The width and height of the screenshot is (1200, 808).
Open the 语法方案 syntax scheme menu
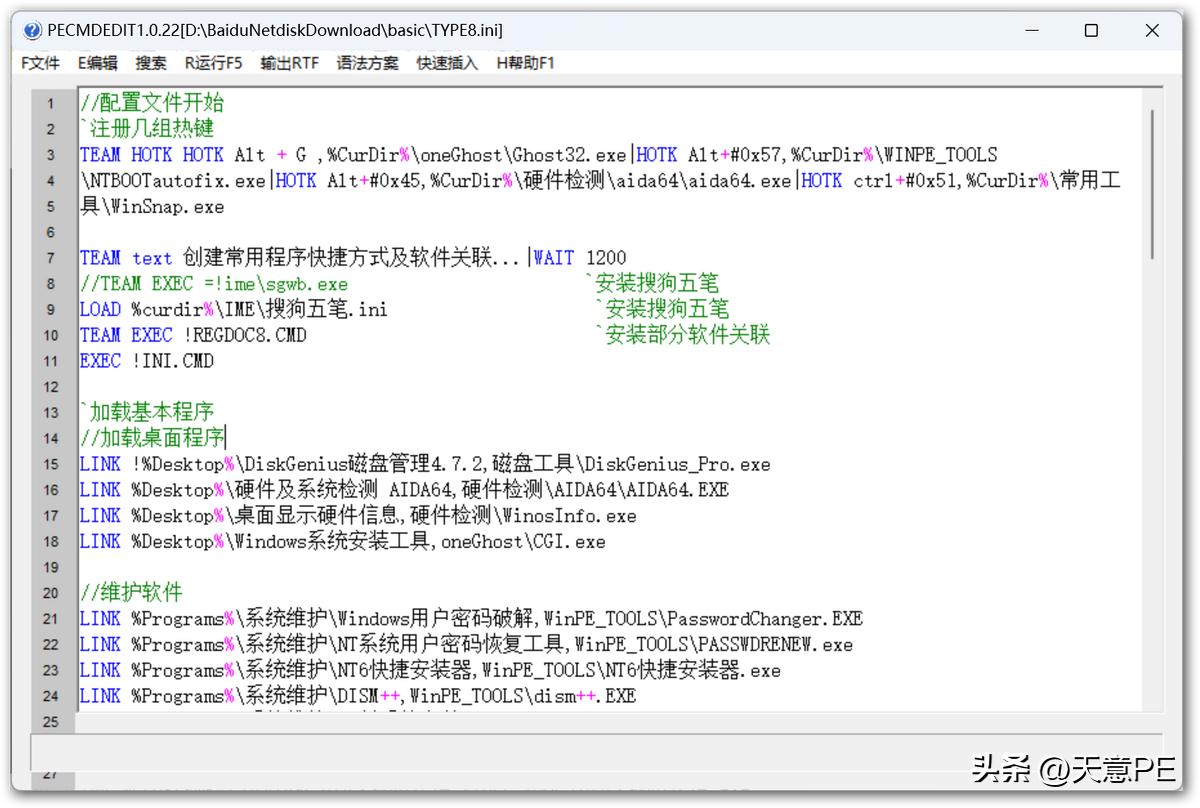tap(366, 62)
